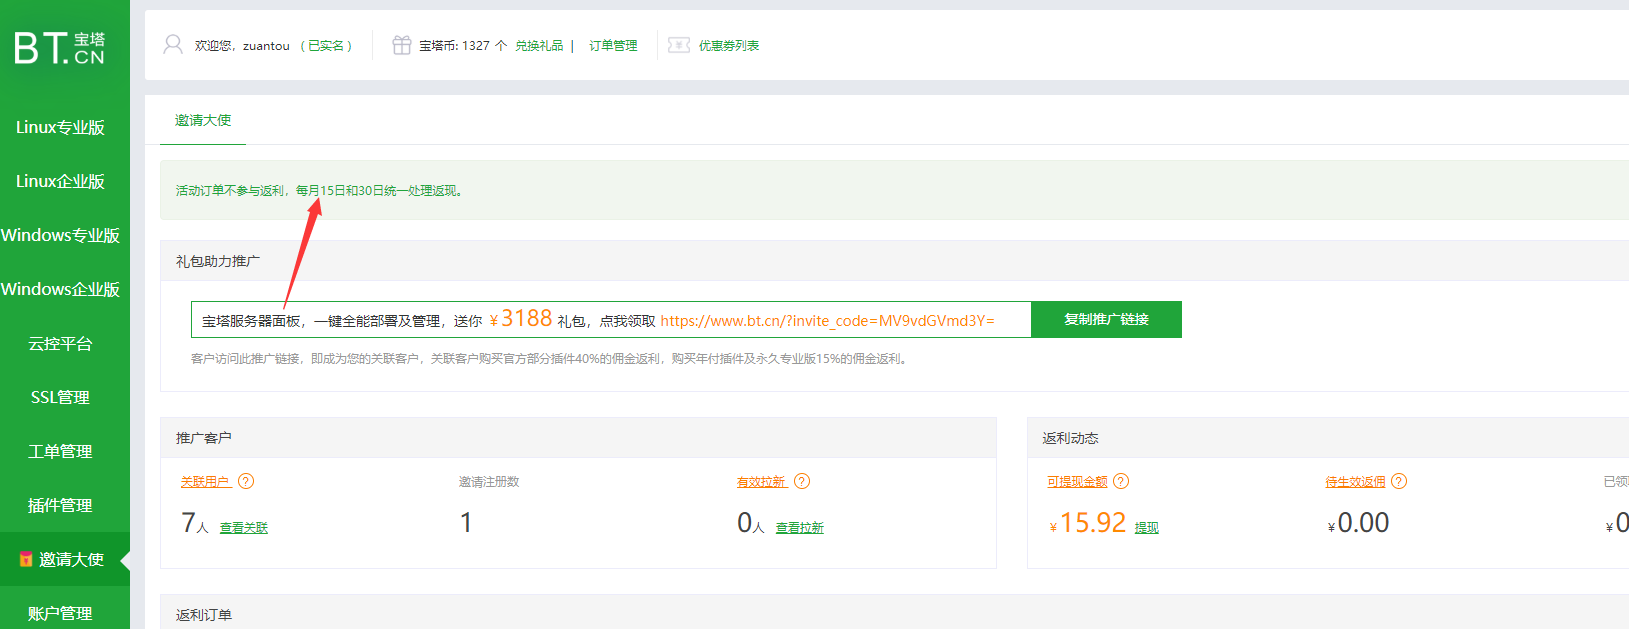Viewport: 1629px width, 629px height.
Task: Click the BT.CN logo
Action: 60,47
